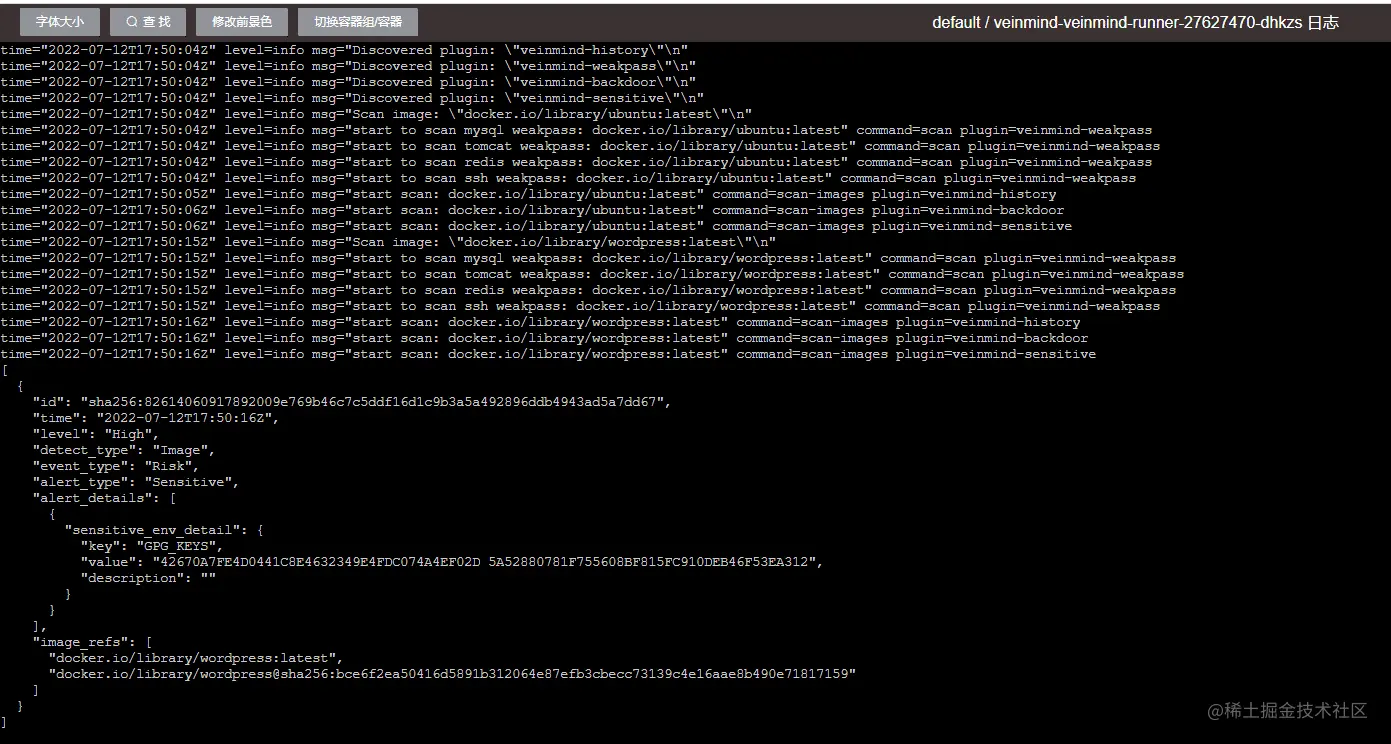Select the Scan image ubuntu:latest log line

[x=376, y=114]
